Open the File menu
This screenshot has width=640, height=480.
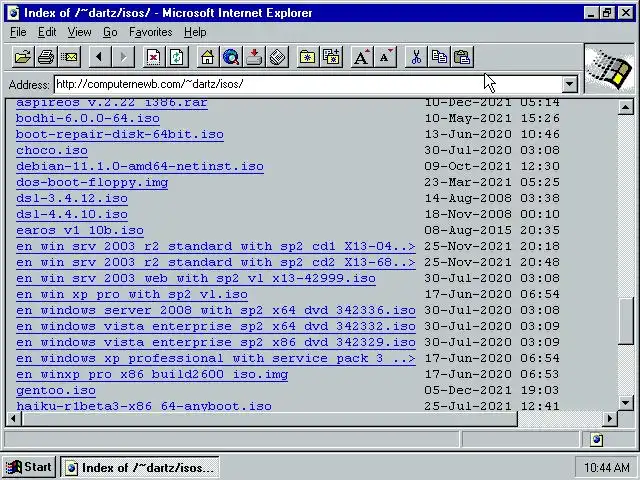click(x=18, y=32)
